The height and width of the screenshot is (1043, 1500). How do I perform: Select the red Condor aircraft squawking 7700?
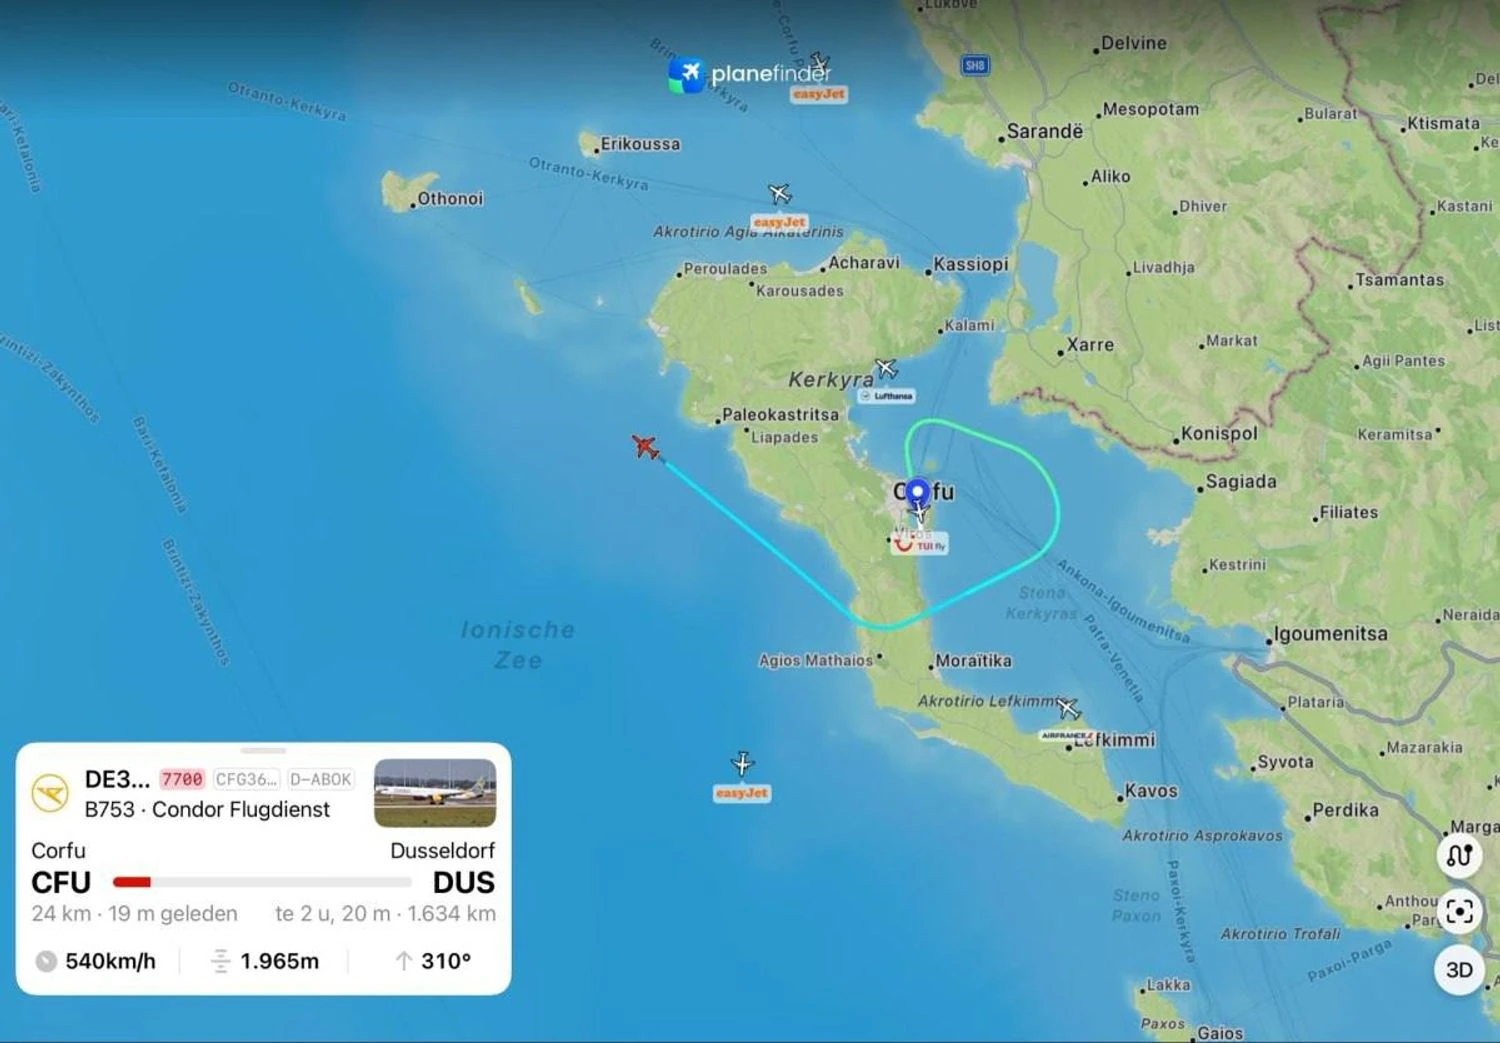(x=646, y=447)
